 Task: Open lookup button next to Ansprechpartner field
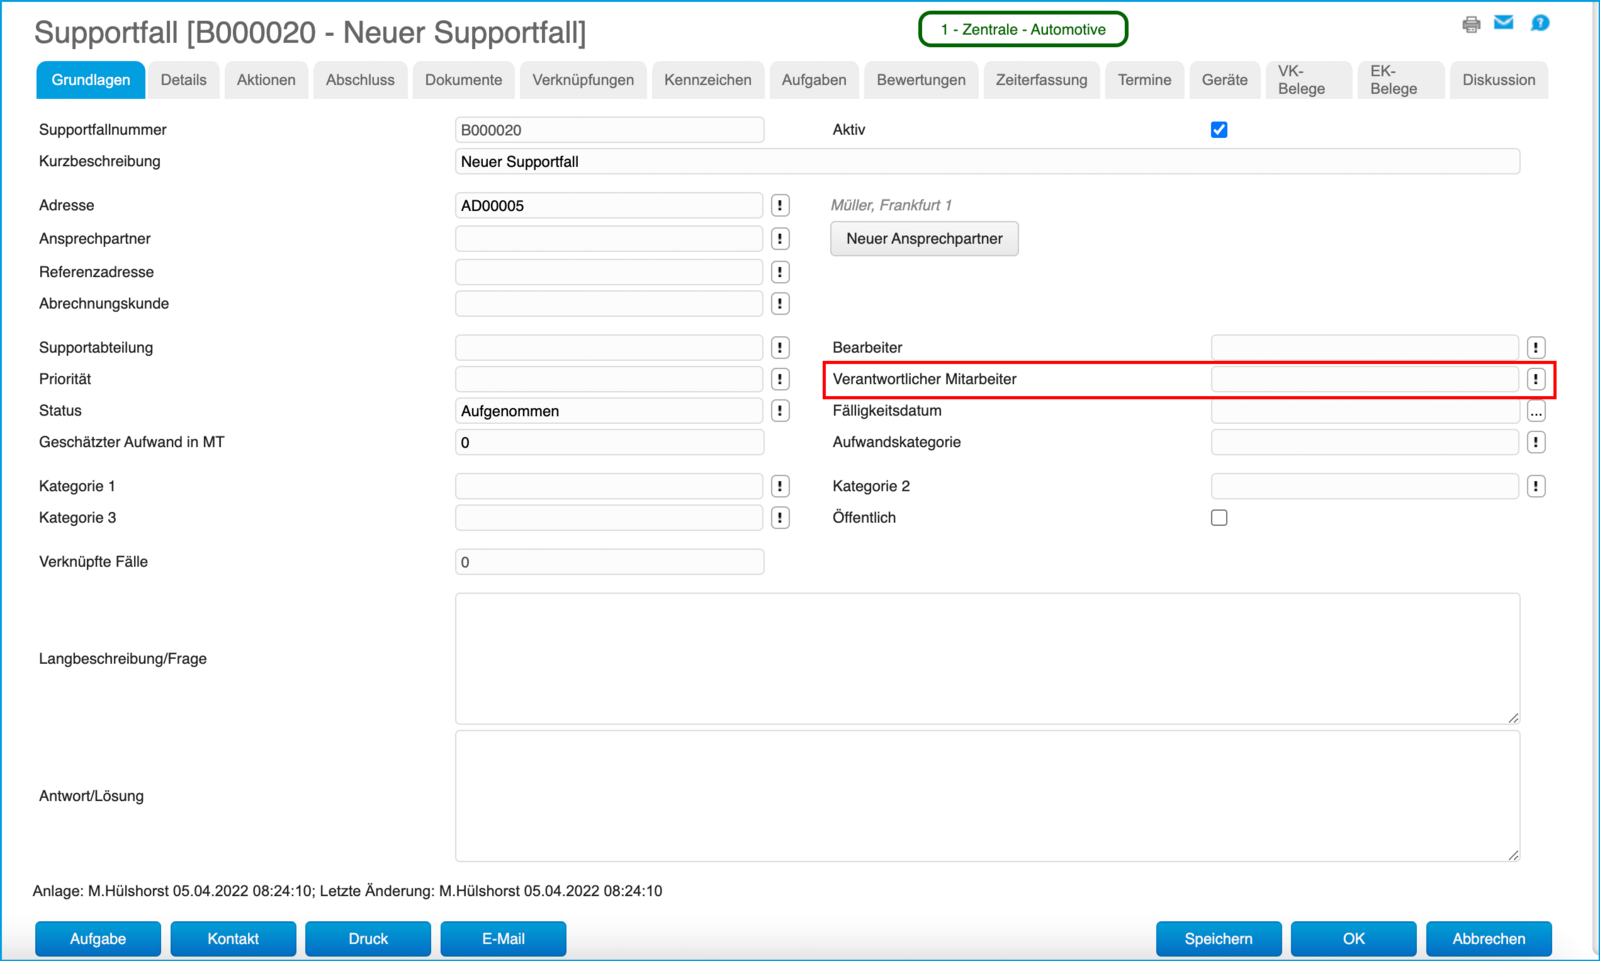coord(780,239)
